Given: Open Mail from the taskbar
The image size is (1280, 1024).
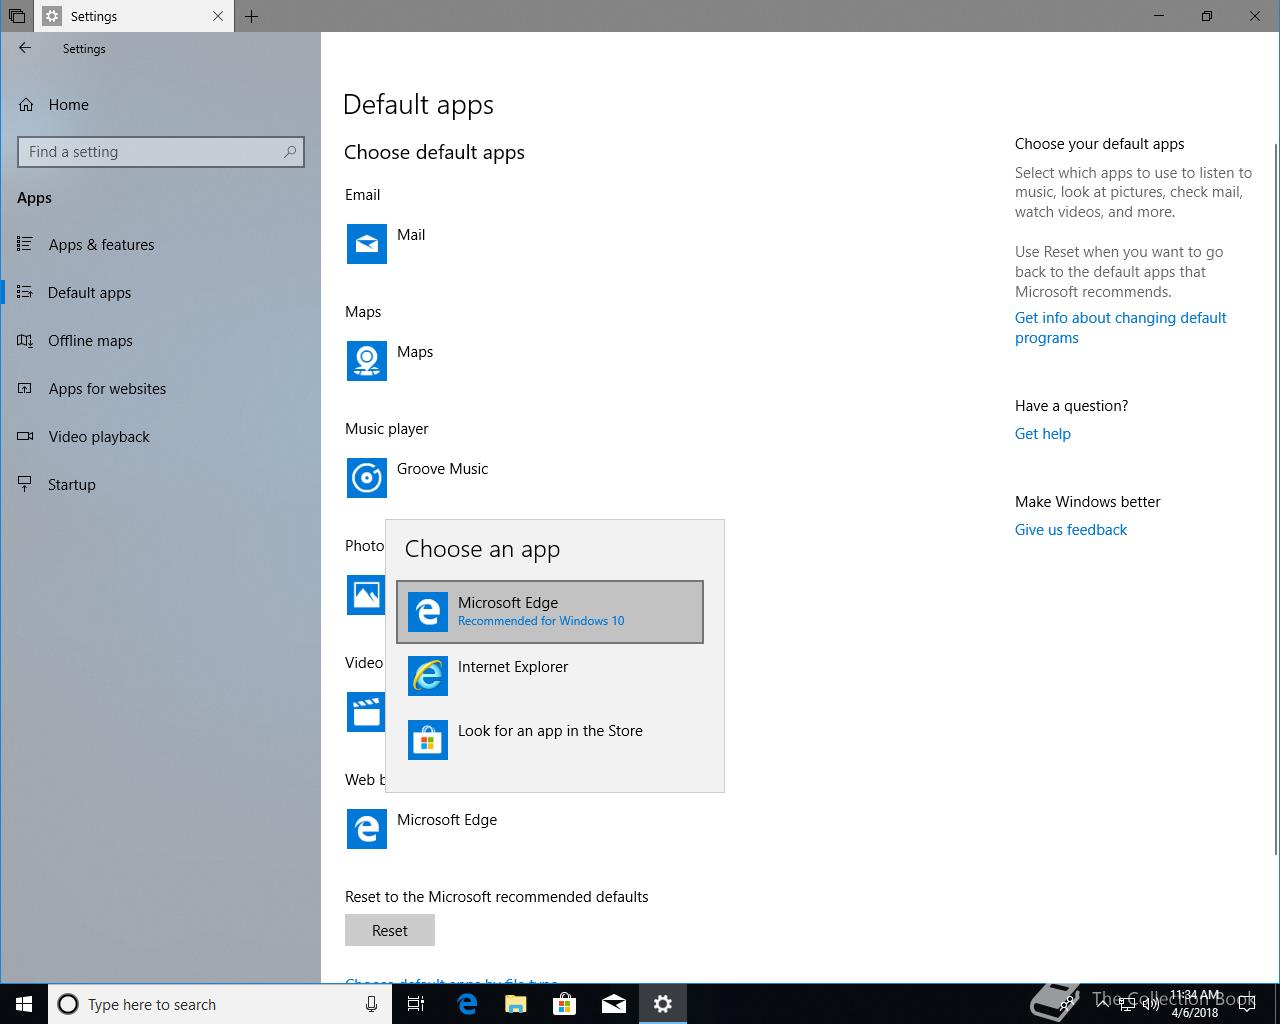Looking at the screenshot, I should (614, 1004).
